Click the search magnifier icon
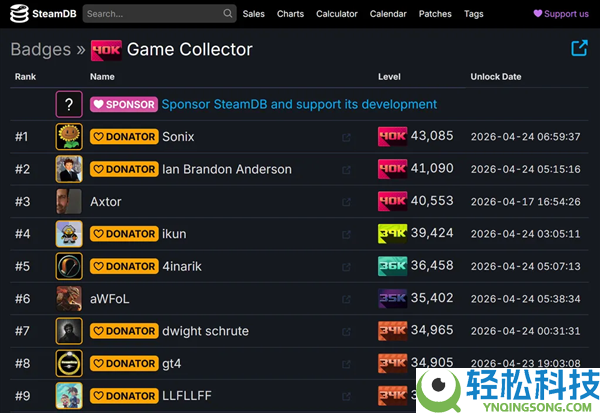 [x=228, y=14]
